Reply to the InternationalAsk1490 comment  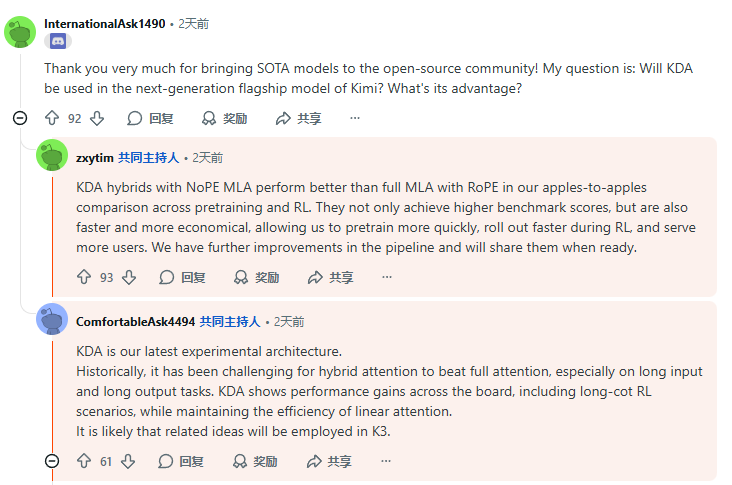(150, 118)
